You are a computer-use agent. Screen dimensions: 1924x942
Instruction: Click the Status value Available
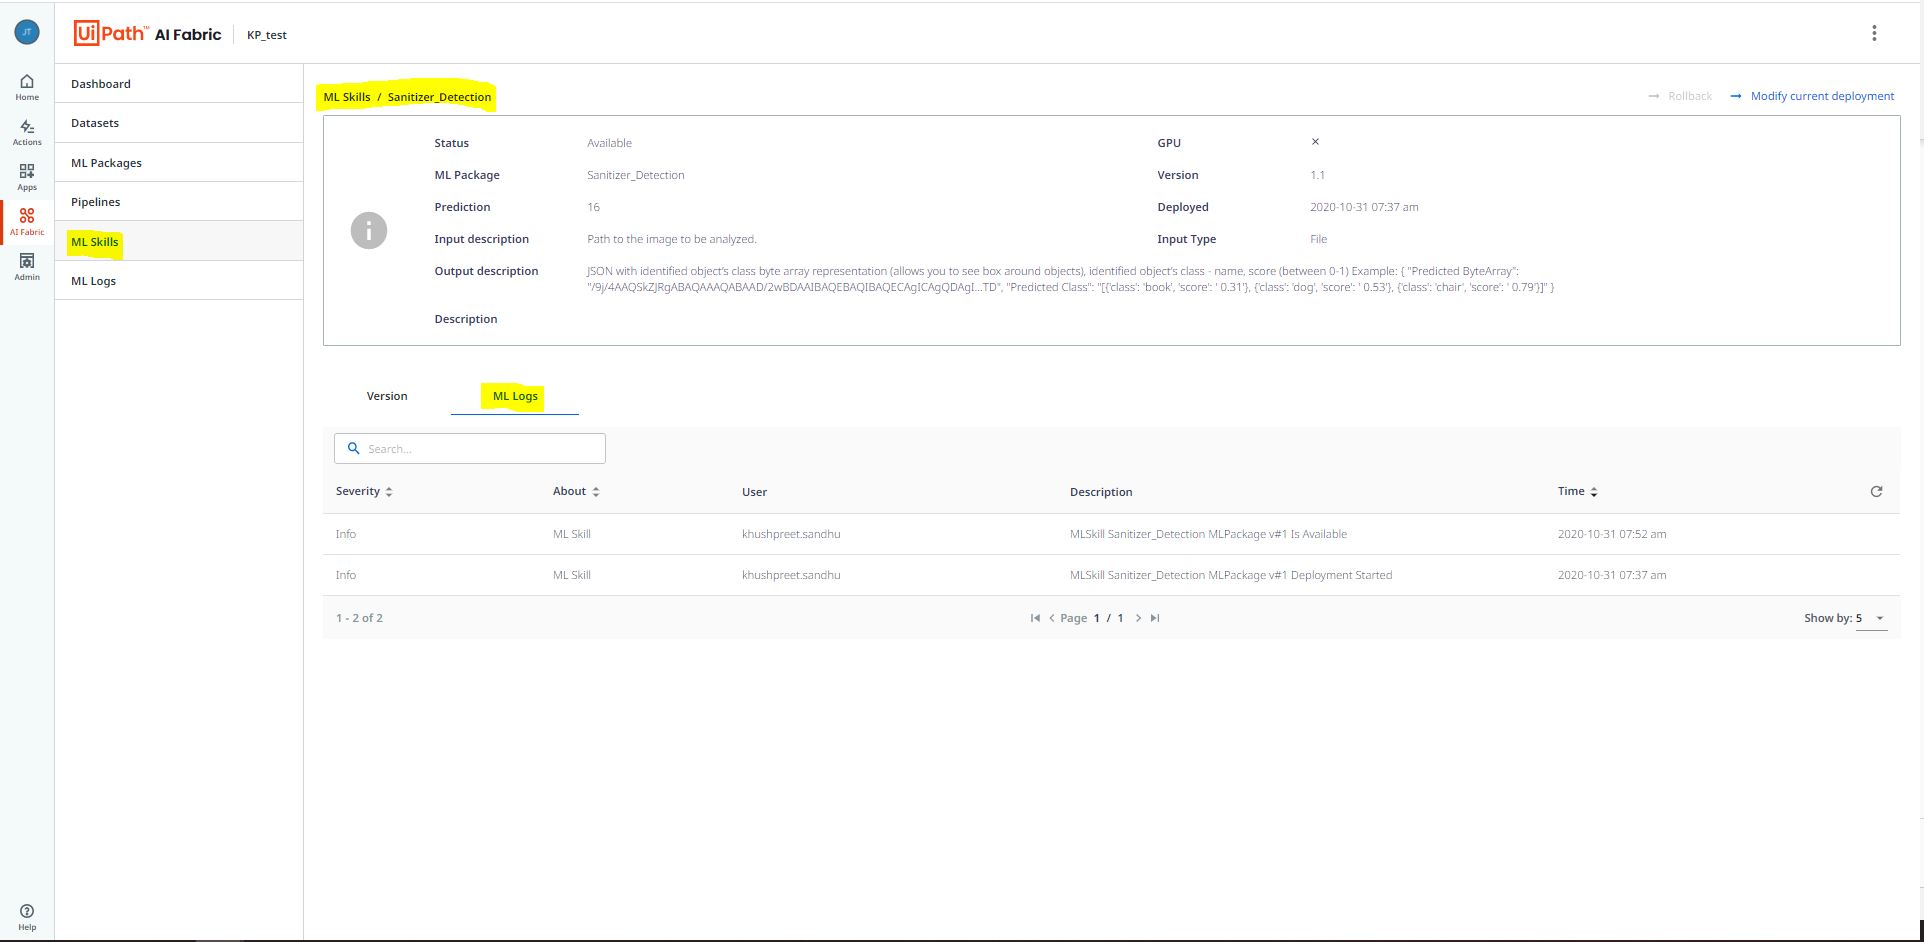click(609, 143)
